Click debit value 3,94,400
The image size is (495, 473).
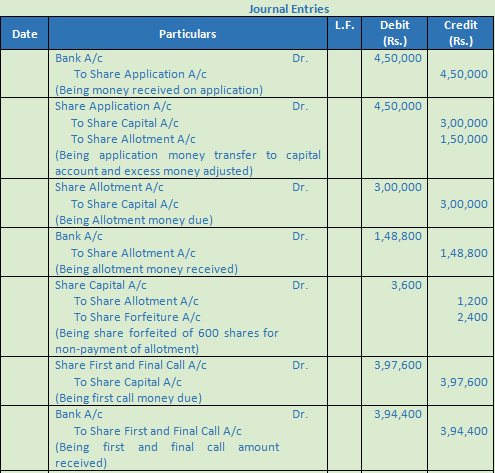(x=398, y=414)
